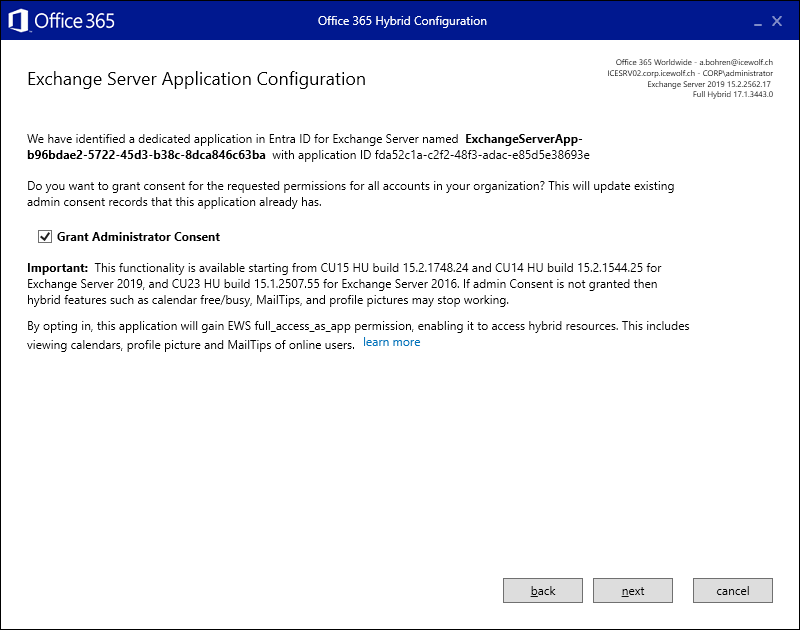Screen dimensions: 800x630
Task: Click the Exchange Server Application Configuration heading
Action: point(196,79)
